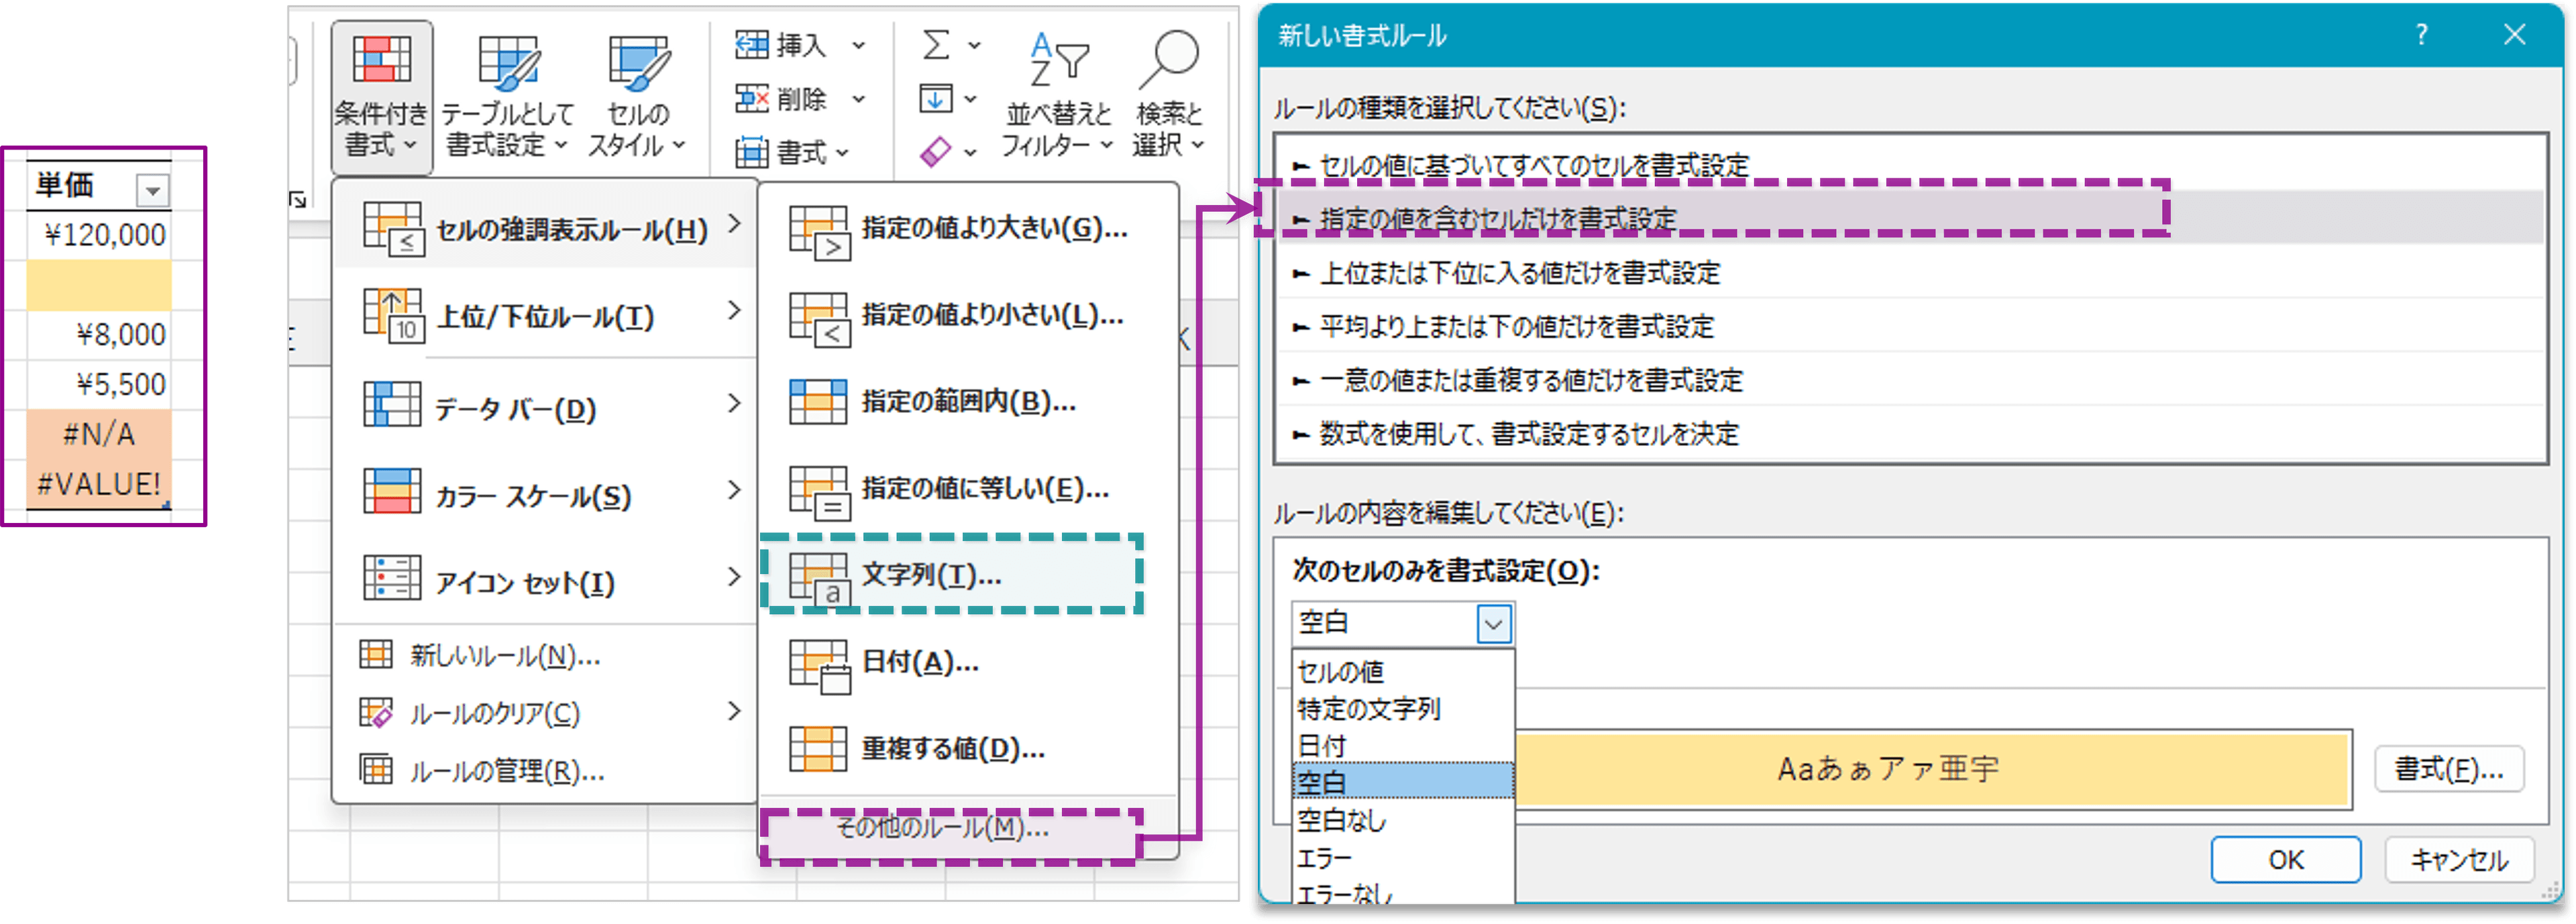Confirm the rule with OK button
This screenshot has height=924, width=2576.
pyautogui.click(x=2285, y=859)
